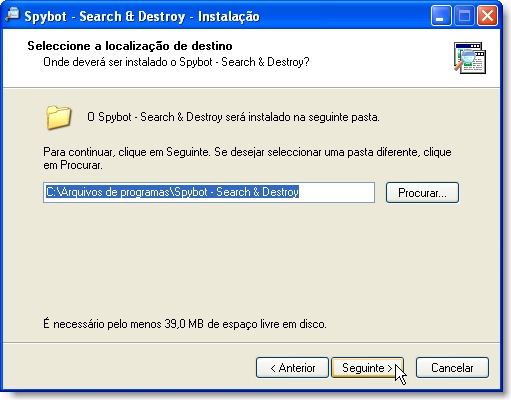Screen dimensions: 511x400
Task: Open folder browser via Procurar button
Action: tap(422, 192)
